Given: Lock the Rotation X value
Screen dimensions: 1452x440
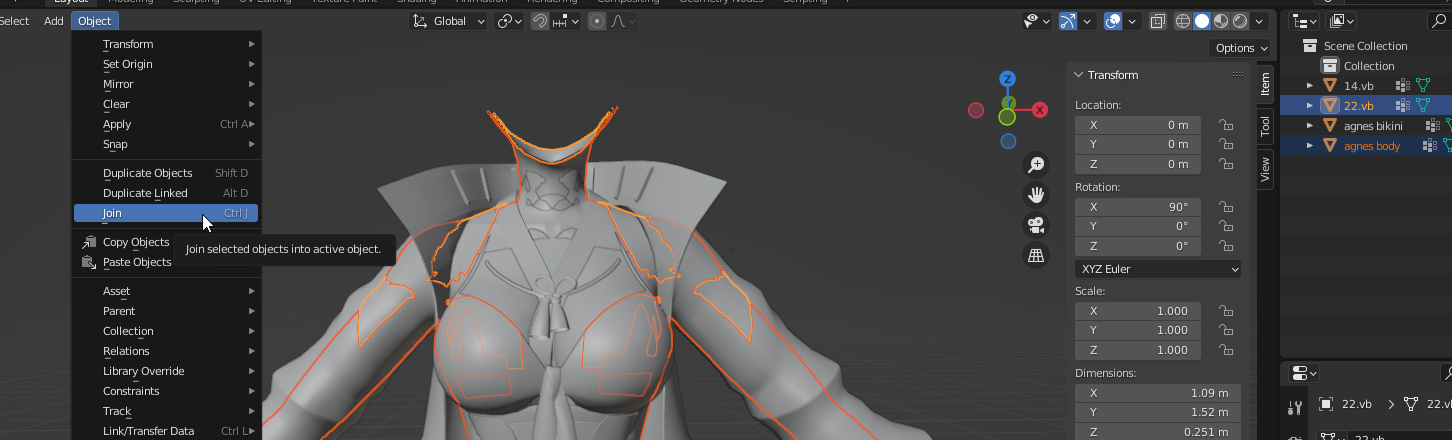Looking at the screenshot, I should [x=1224, y=207].
